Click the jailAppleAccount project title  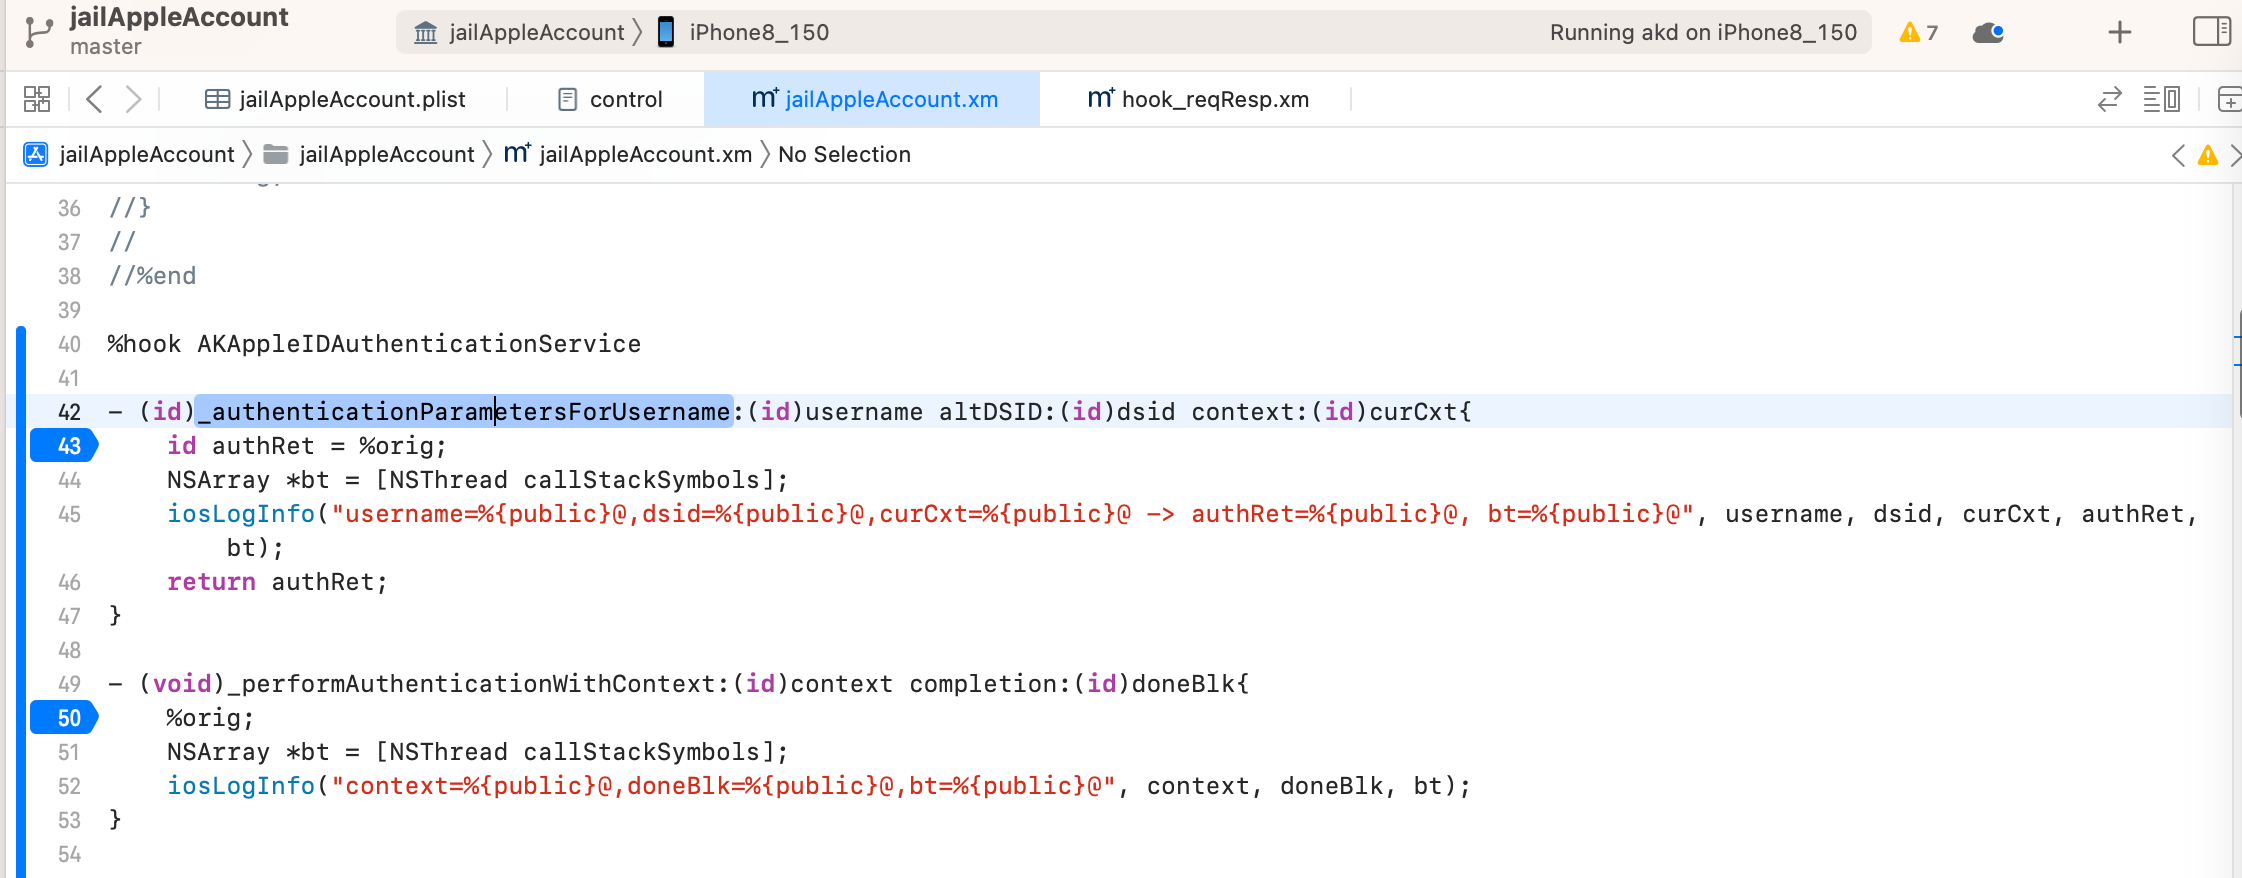tap(179, 17)
